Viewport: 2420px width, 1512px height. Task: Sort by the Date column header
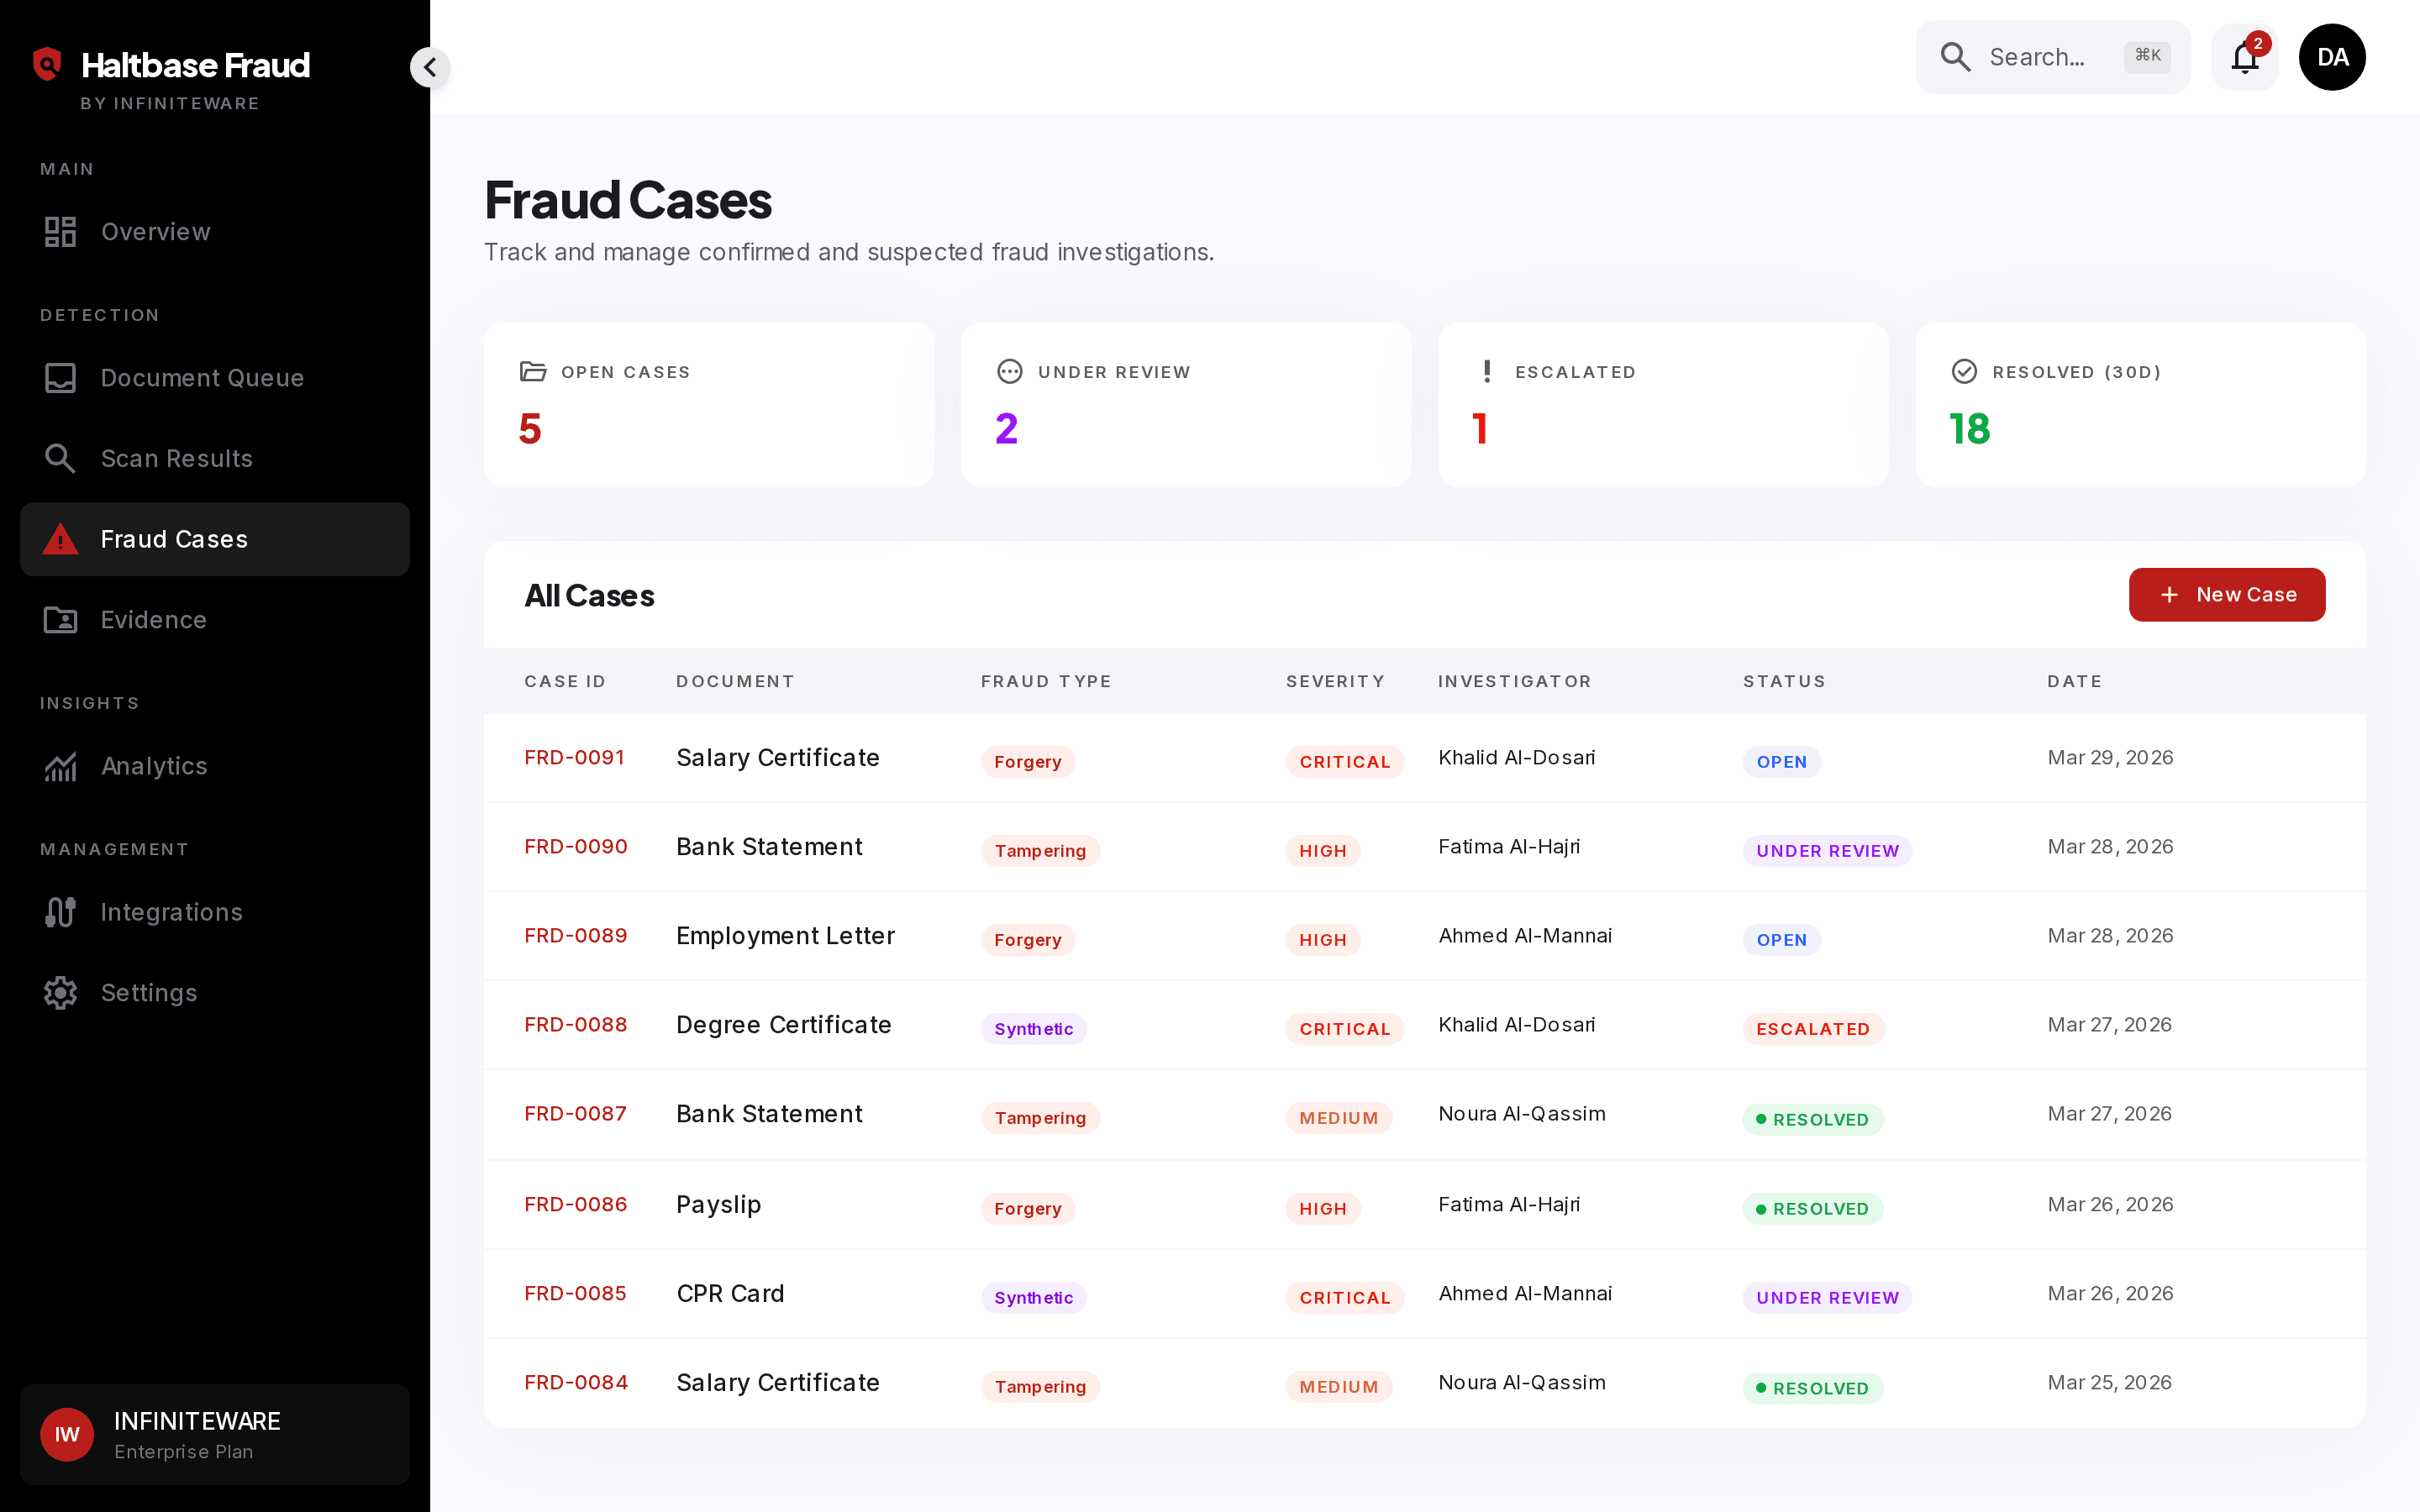pos(2075,681)
